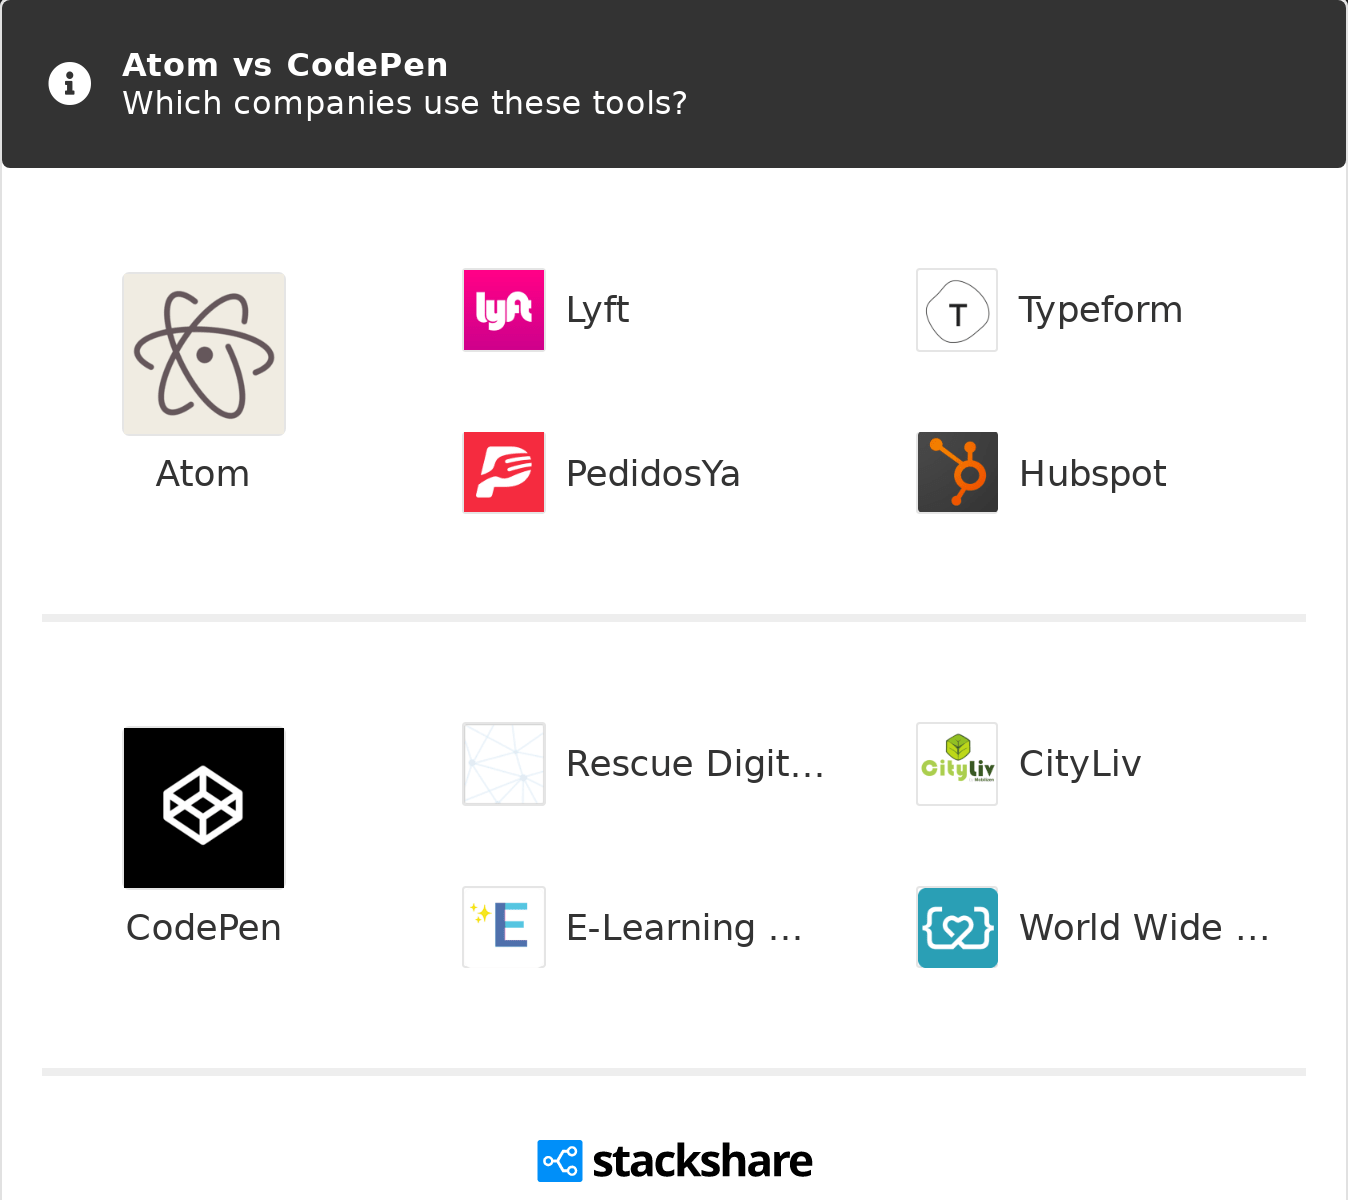Select the E-Learning company logo
Image resolution: width=1348 pixels, height=1200 pixels.
pyautogui.click(x=504, y=927)
